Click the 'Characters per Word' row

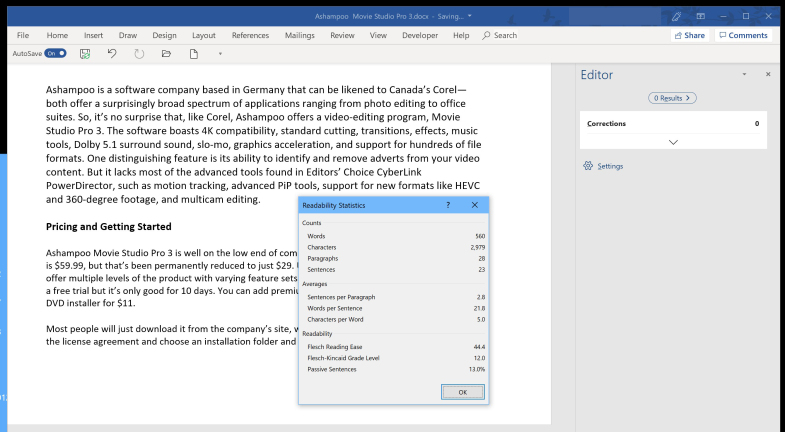tap(394, 319)
